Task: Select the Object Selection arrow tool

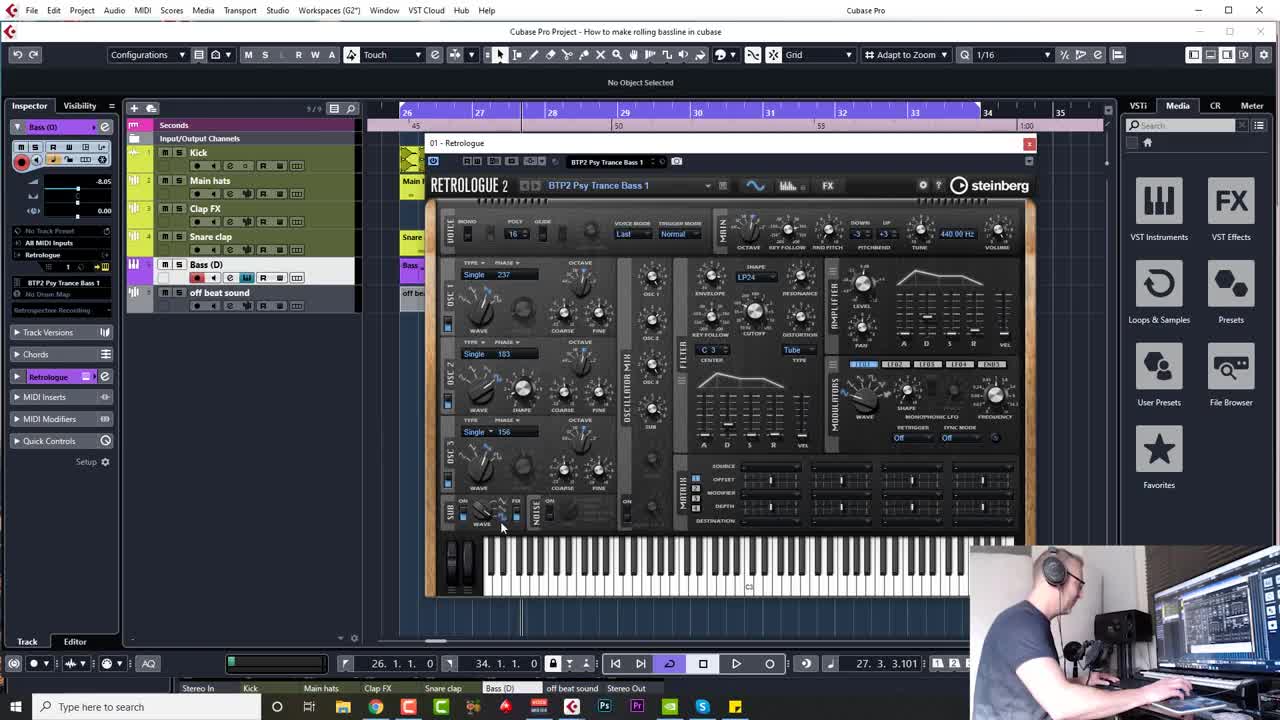Action: [499, 55]
